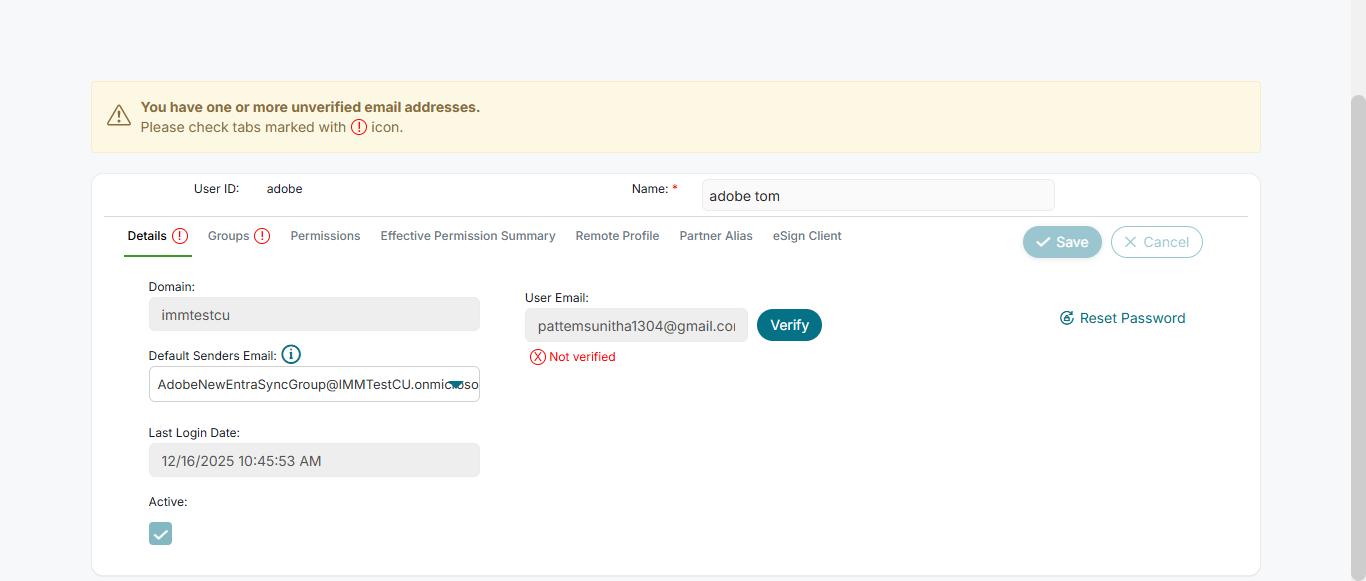1366x581 pixels.
Task: Uncheck the Active checkbox
Action: [160, 533]
